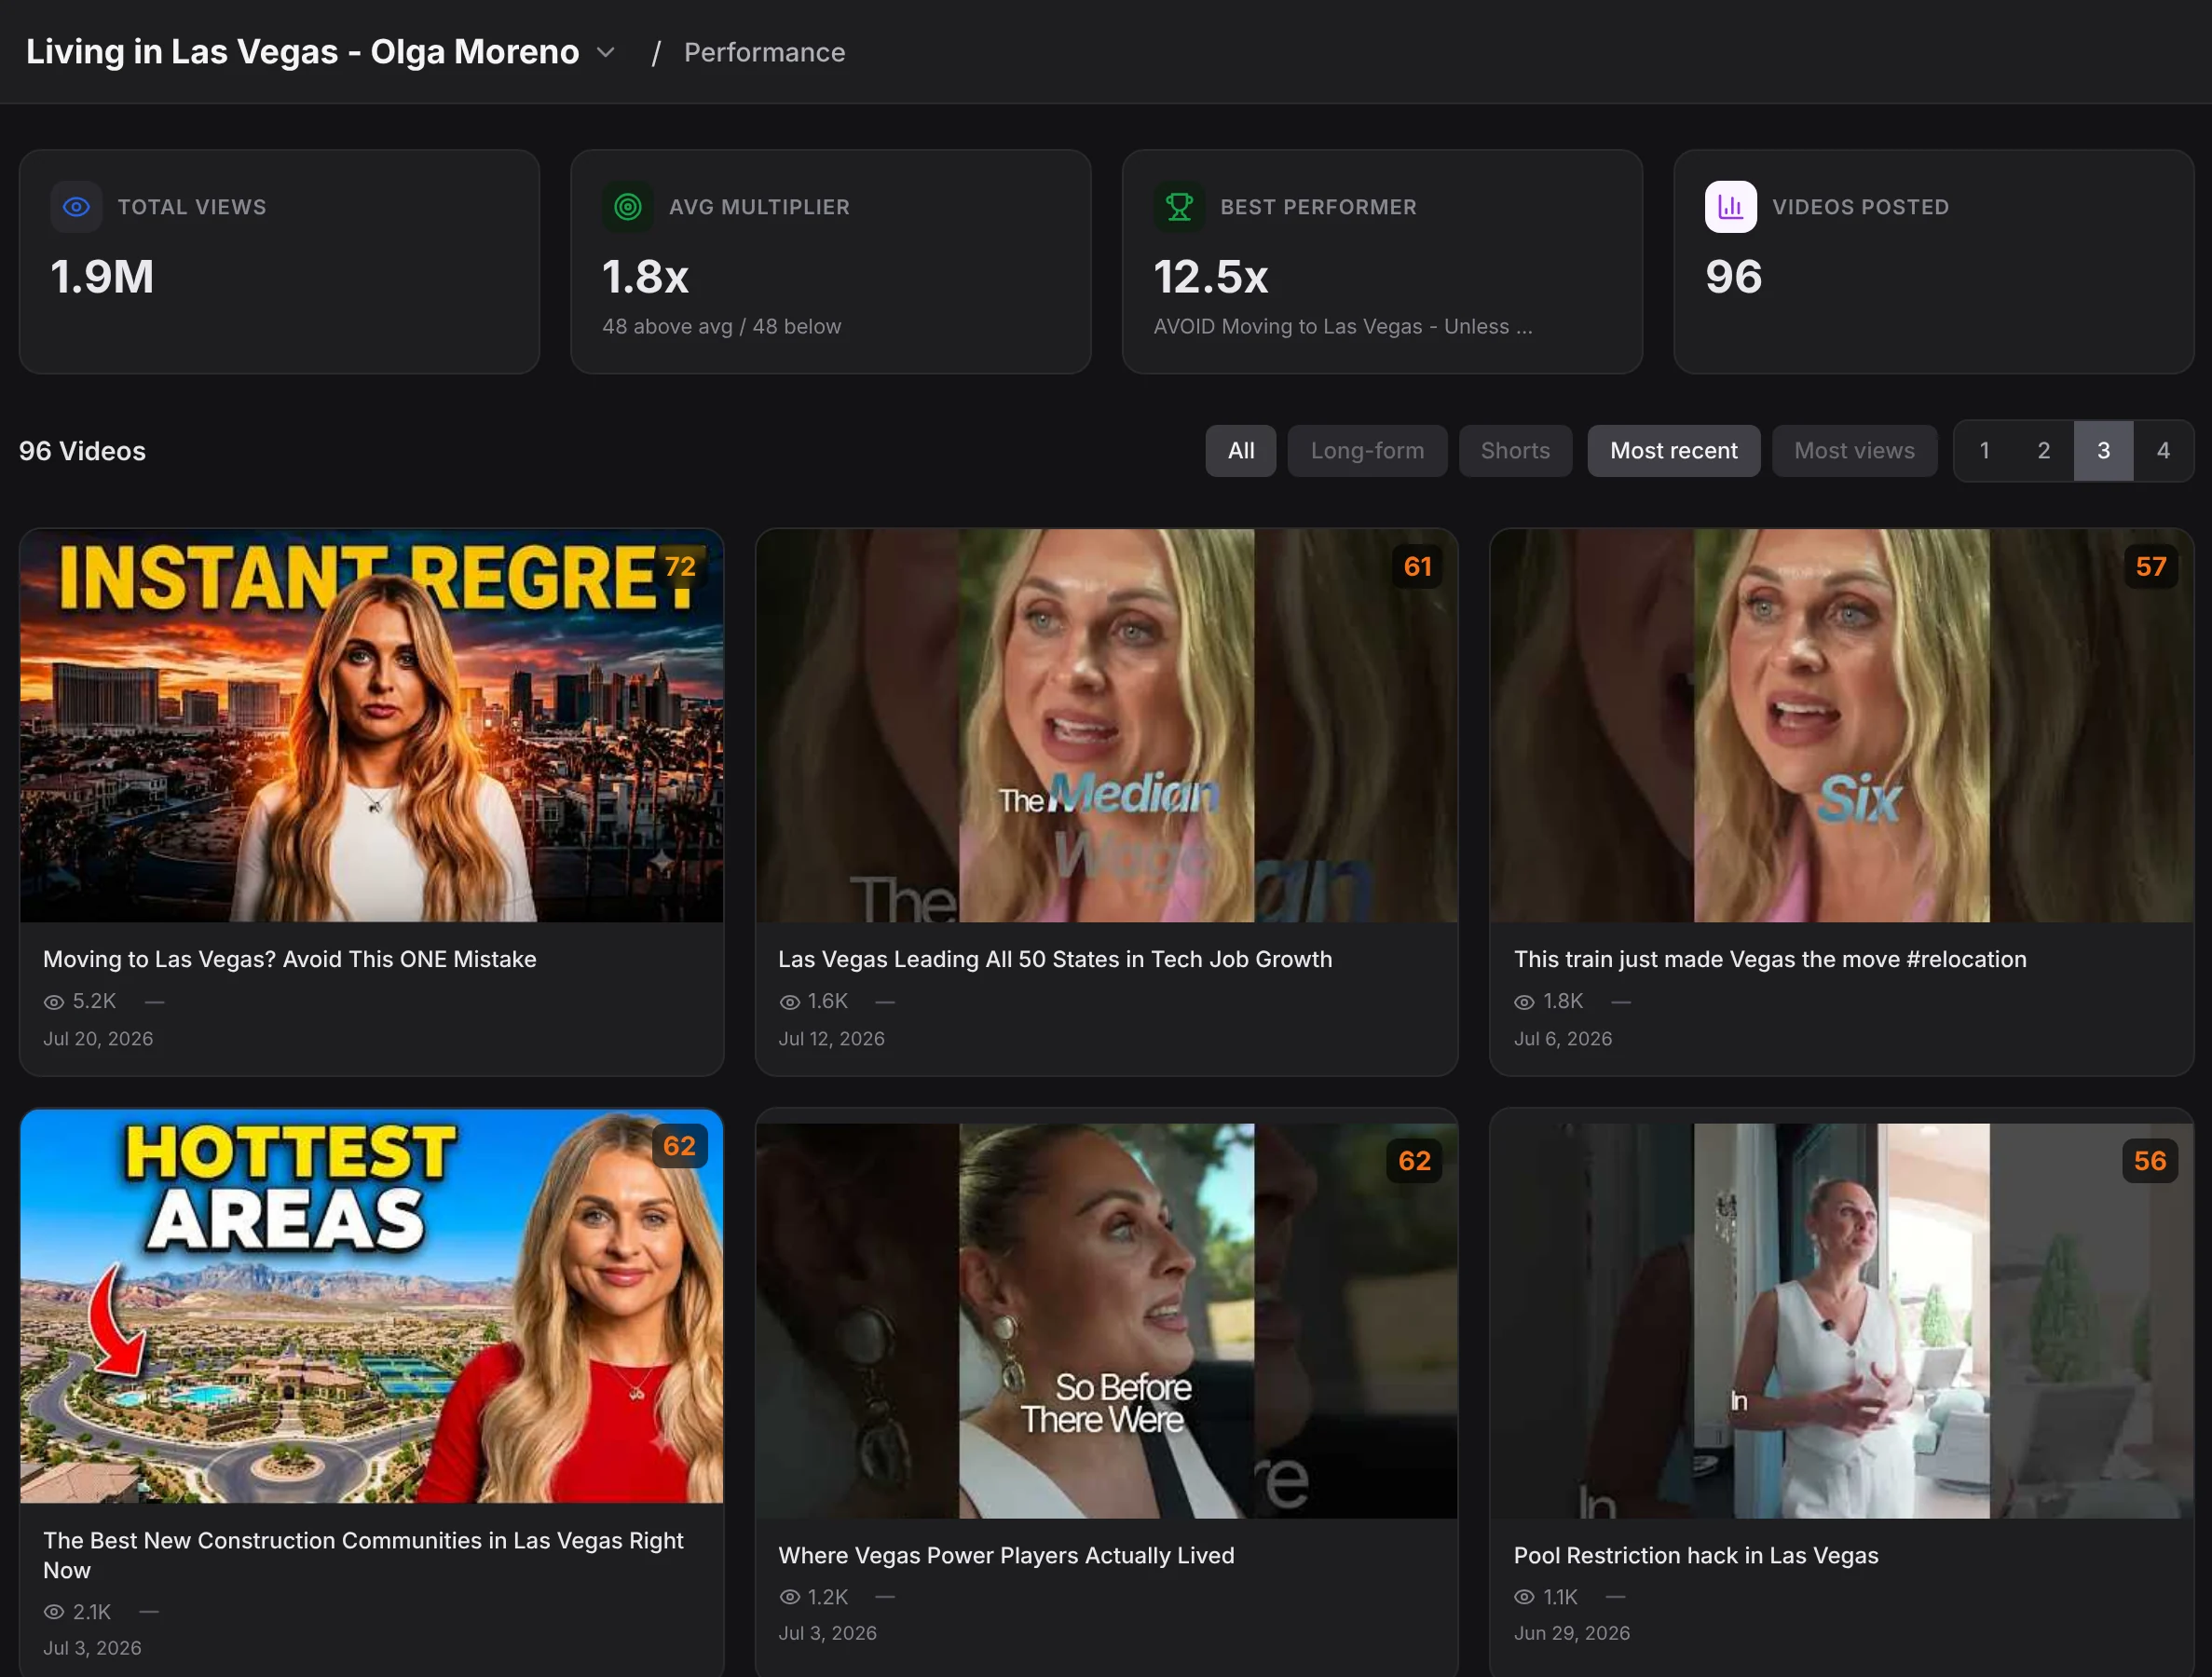The width and height of the screenshot is (2212, 1677).
Task: Open the Living in Las Vegas channel dropdown
Action: [x=320, y=52]
